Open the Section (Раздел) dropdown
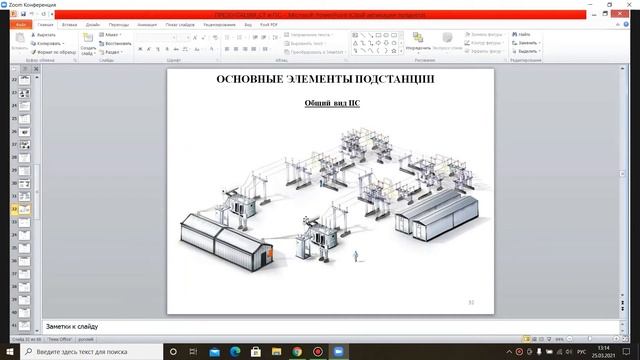 coord(111,52)
